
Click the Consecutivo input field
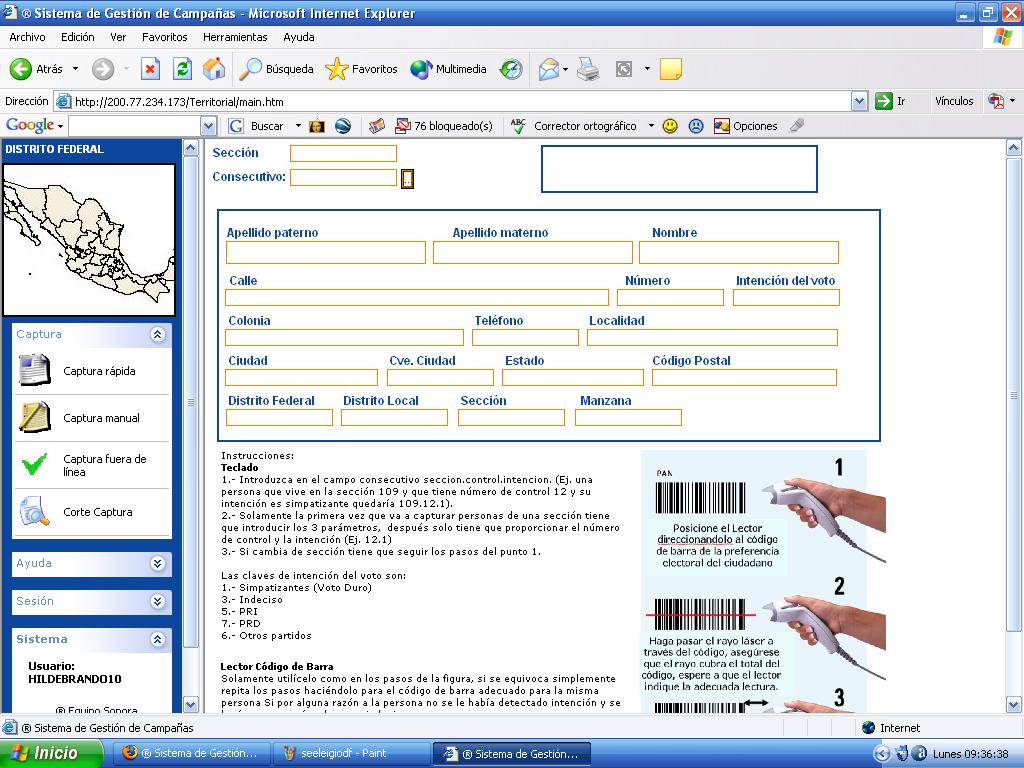coord(344,178)
